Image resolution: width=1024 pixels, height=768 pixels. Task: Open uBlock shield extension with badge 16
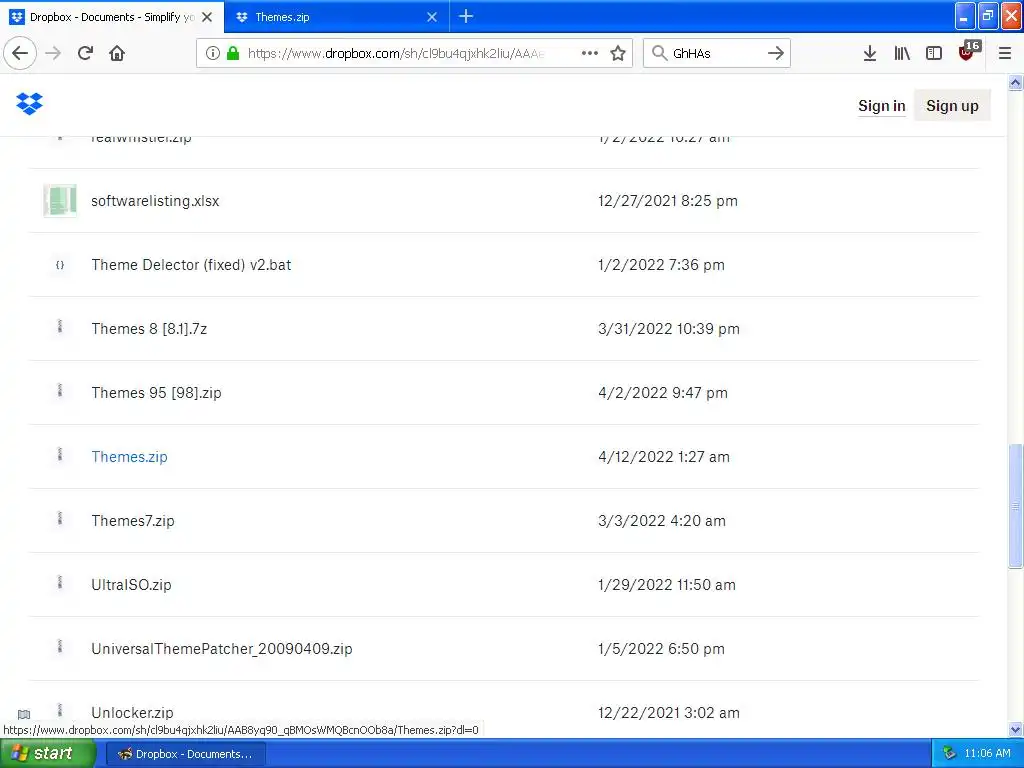pos(968,52)
